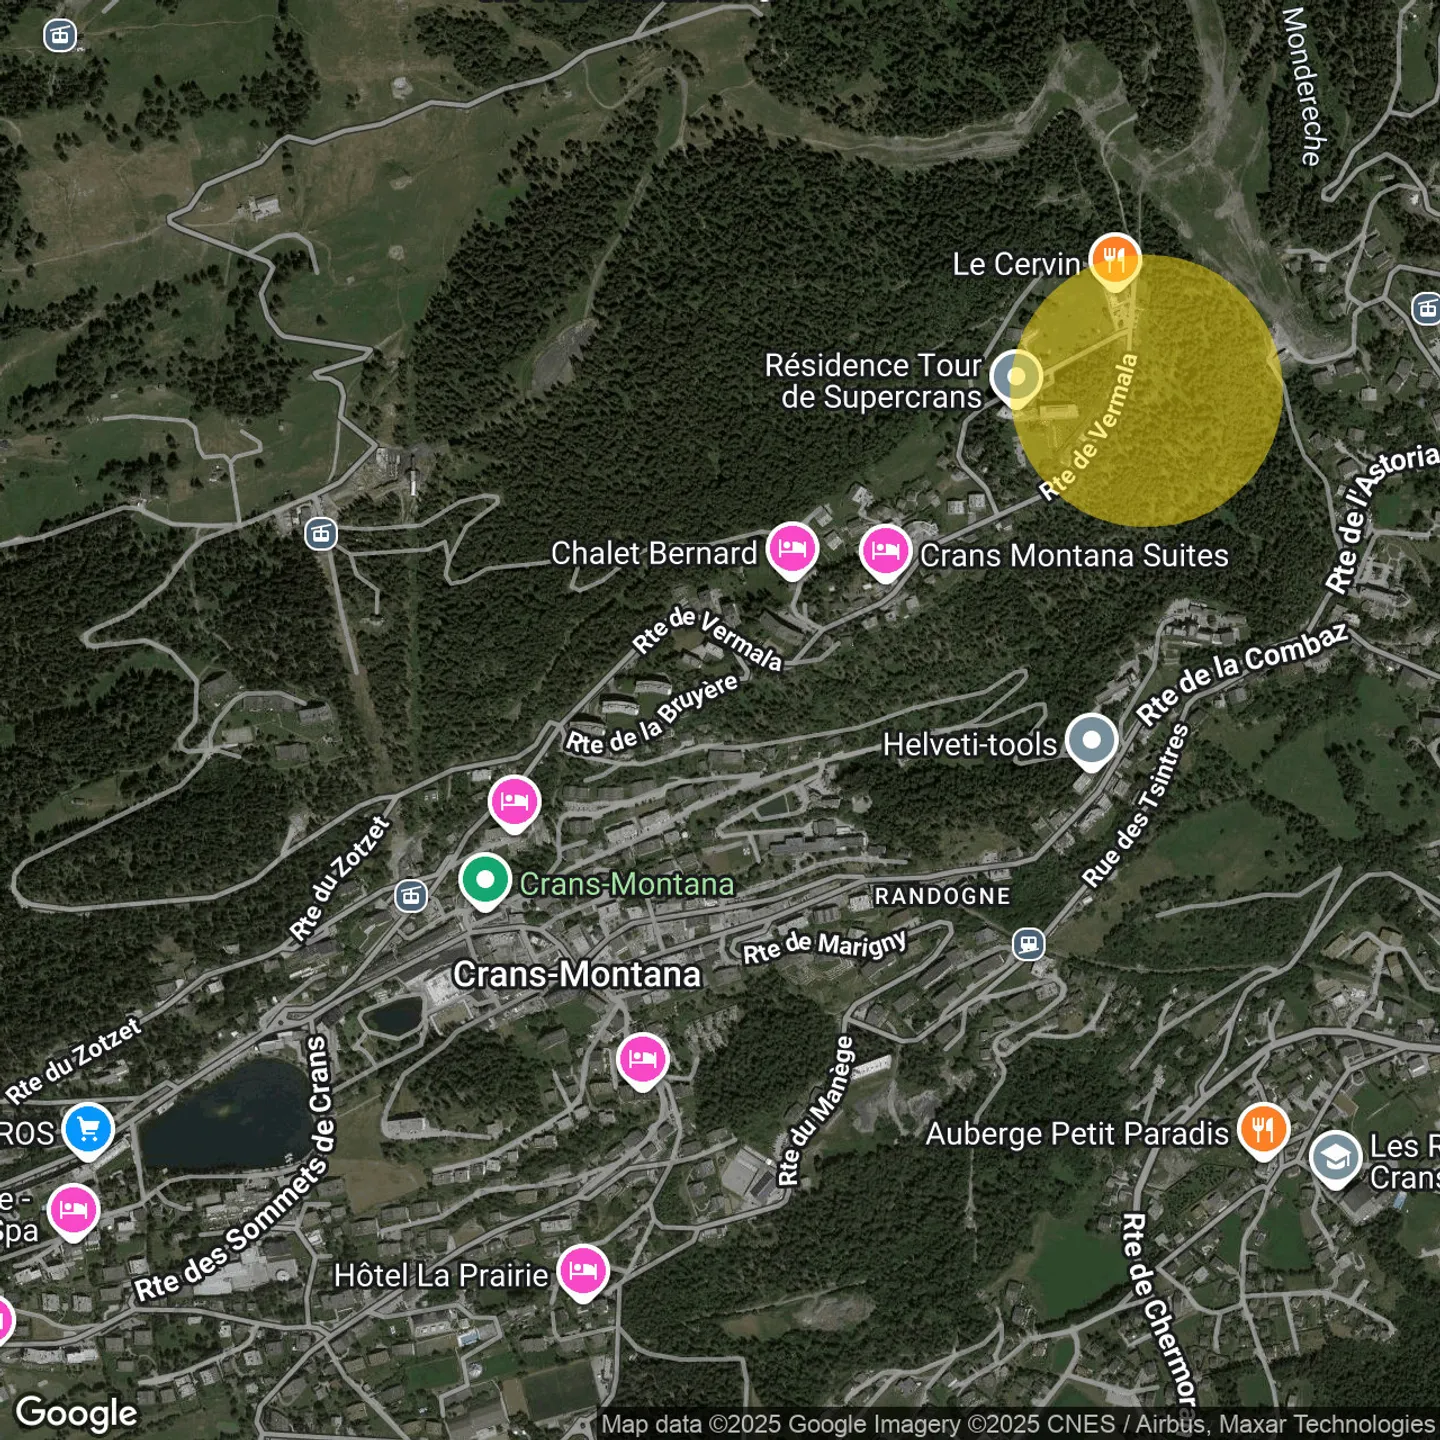Image resolution: width=1440 pixels, height=1440 pixels.
Task: Open the Hôtel La Prairie lodging pin
Action: point(583,1271)
